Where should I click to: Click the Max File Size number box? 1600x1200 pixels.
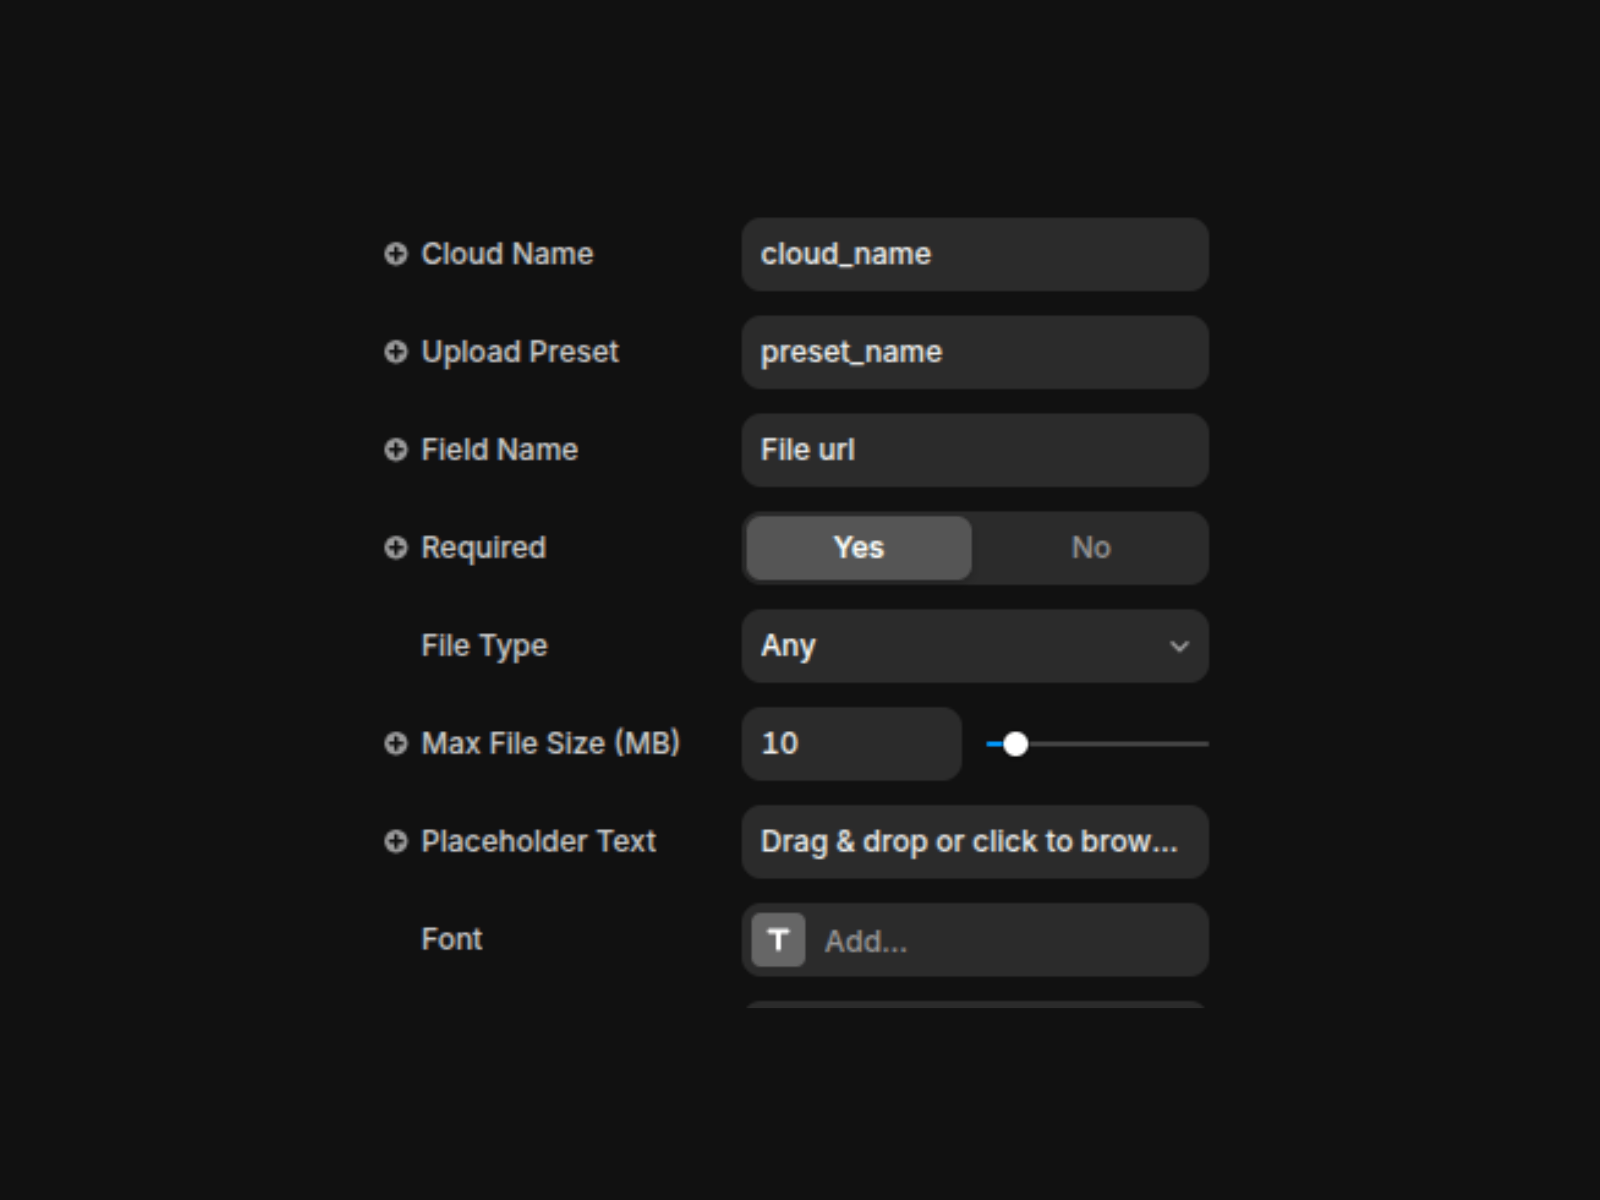pos(850,744)
